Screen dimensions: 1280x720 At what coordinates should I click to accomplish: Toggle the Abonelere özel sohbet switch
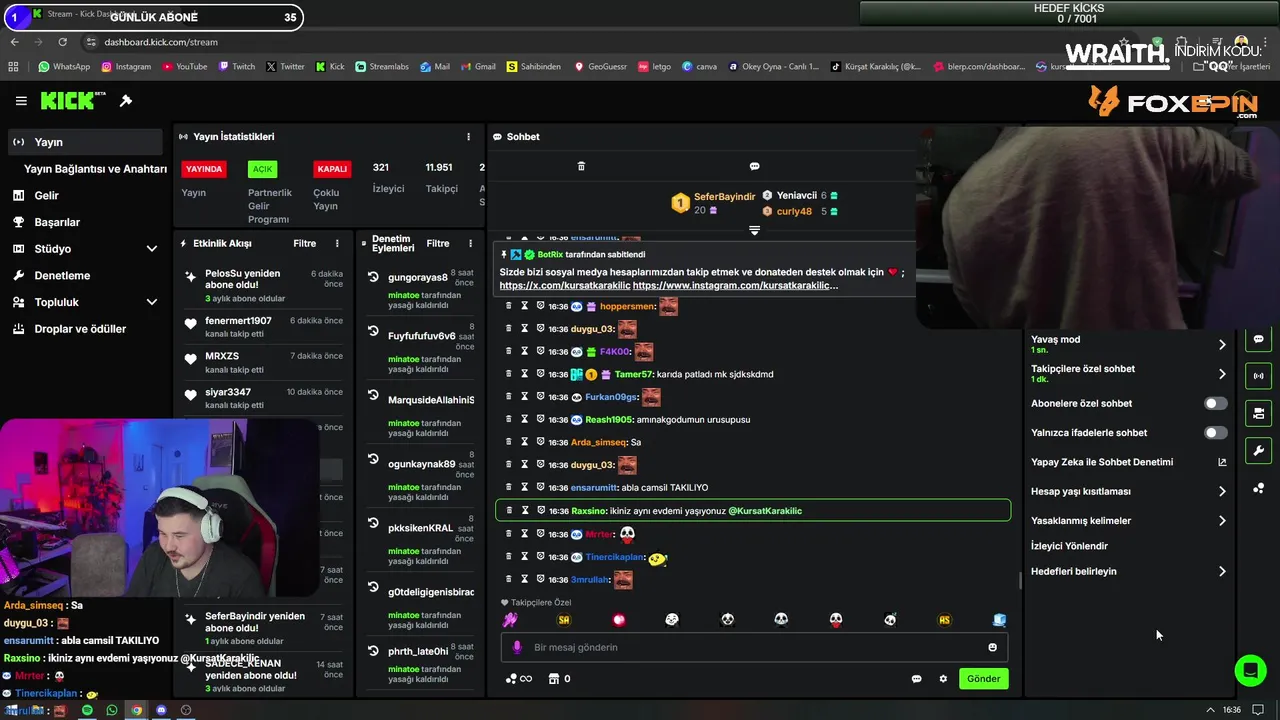(1215, 404)
